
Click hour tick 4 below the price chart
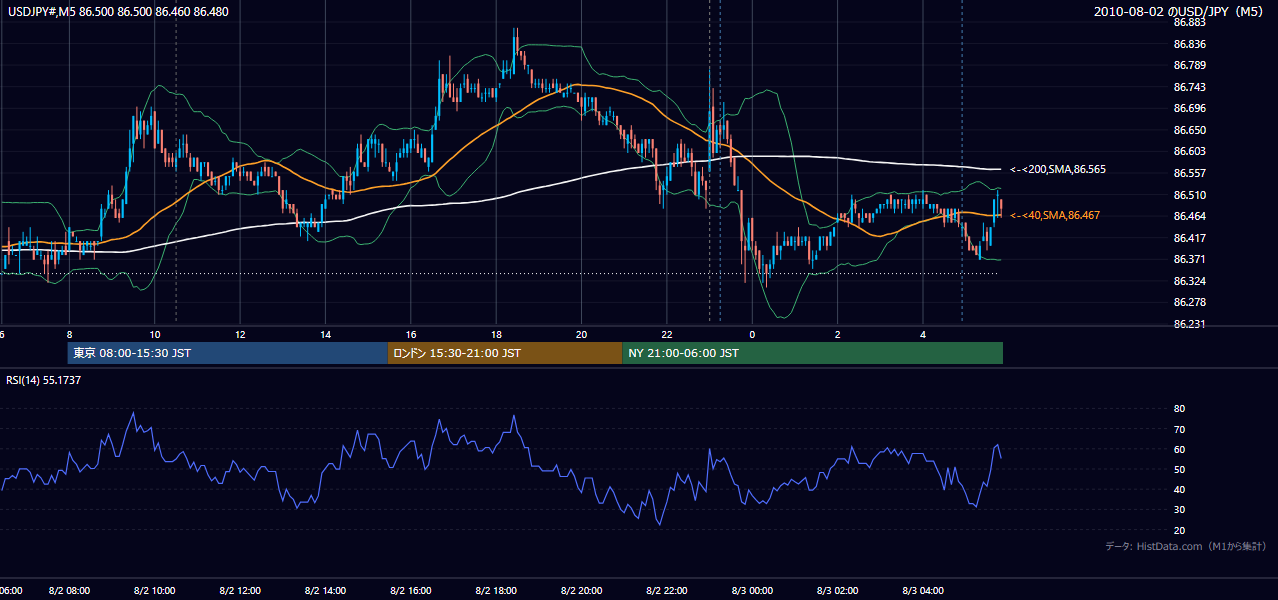pos(923,335)
